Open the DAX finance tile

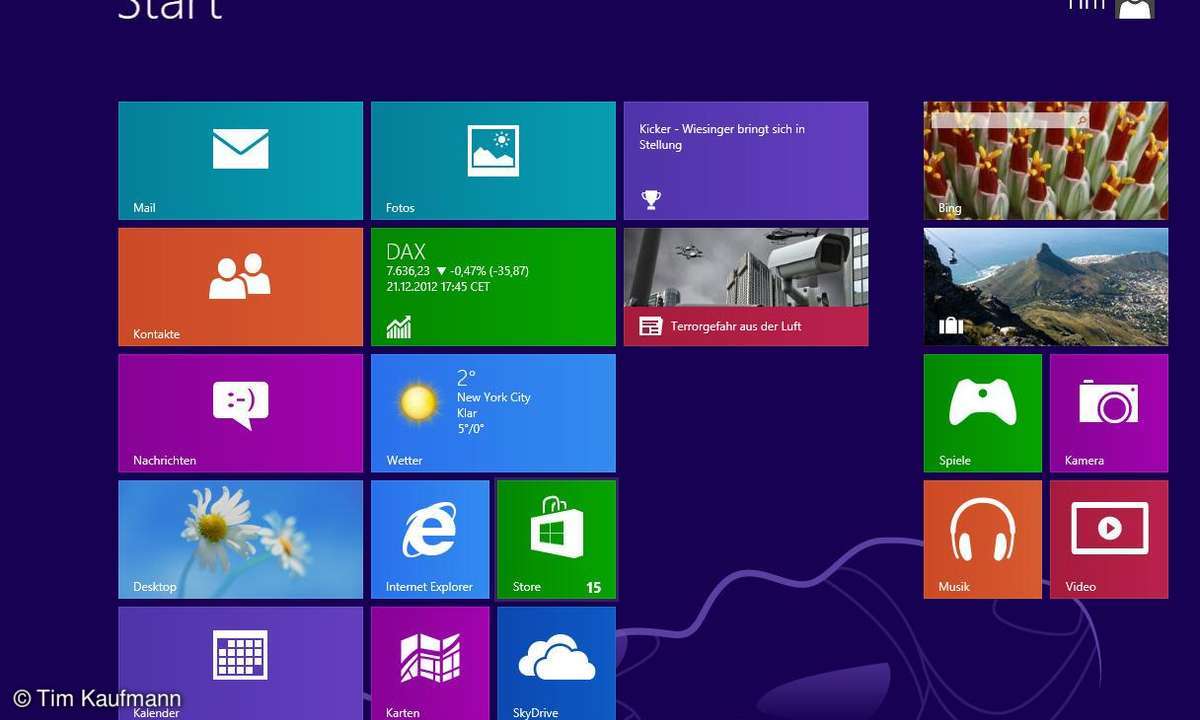(x=493, y=287)
